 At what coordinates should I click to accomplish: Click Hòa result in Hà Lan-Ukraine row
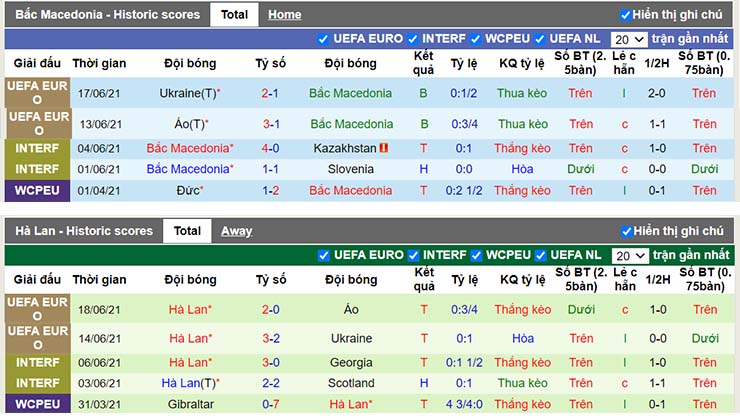click(x=523, y=338)
